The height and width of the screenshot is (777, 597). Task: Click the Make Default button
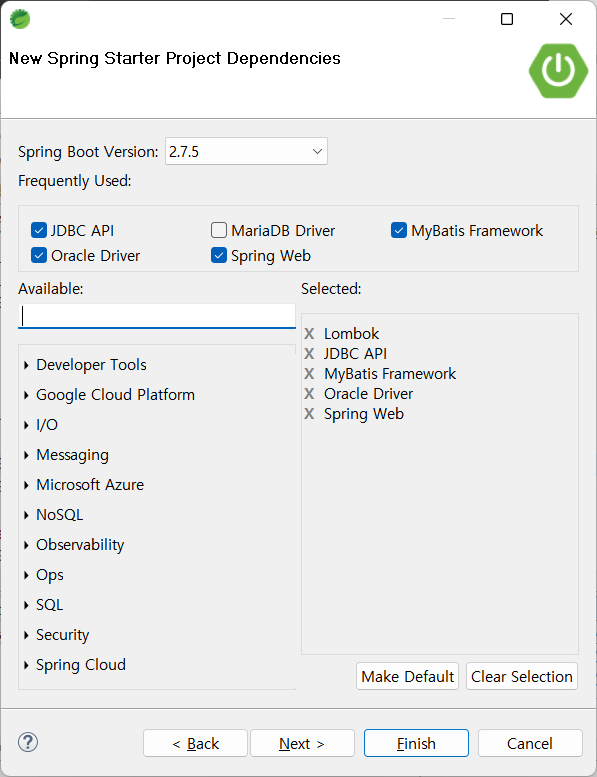tap(407, 676)
